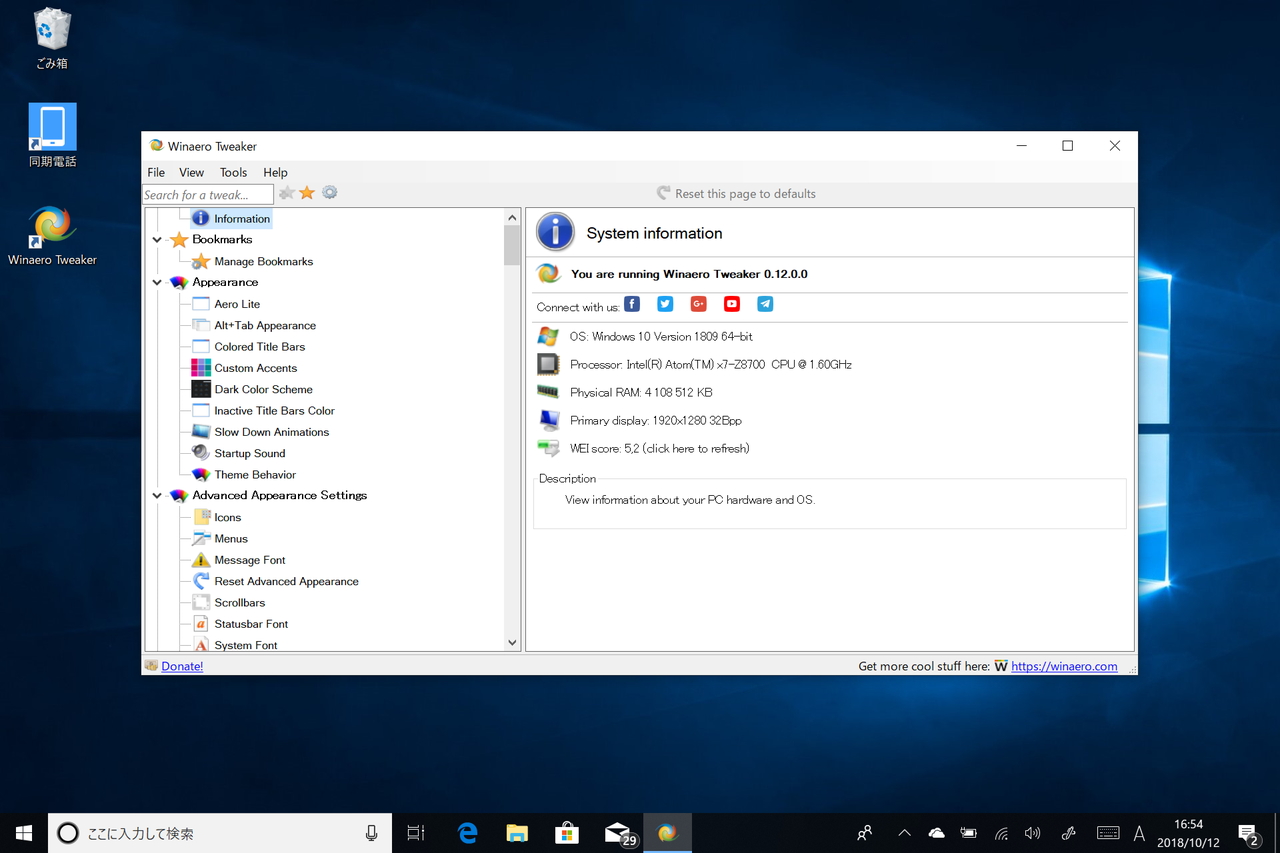
Task: Click the Telegram icon
Action: click(764, 304)
